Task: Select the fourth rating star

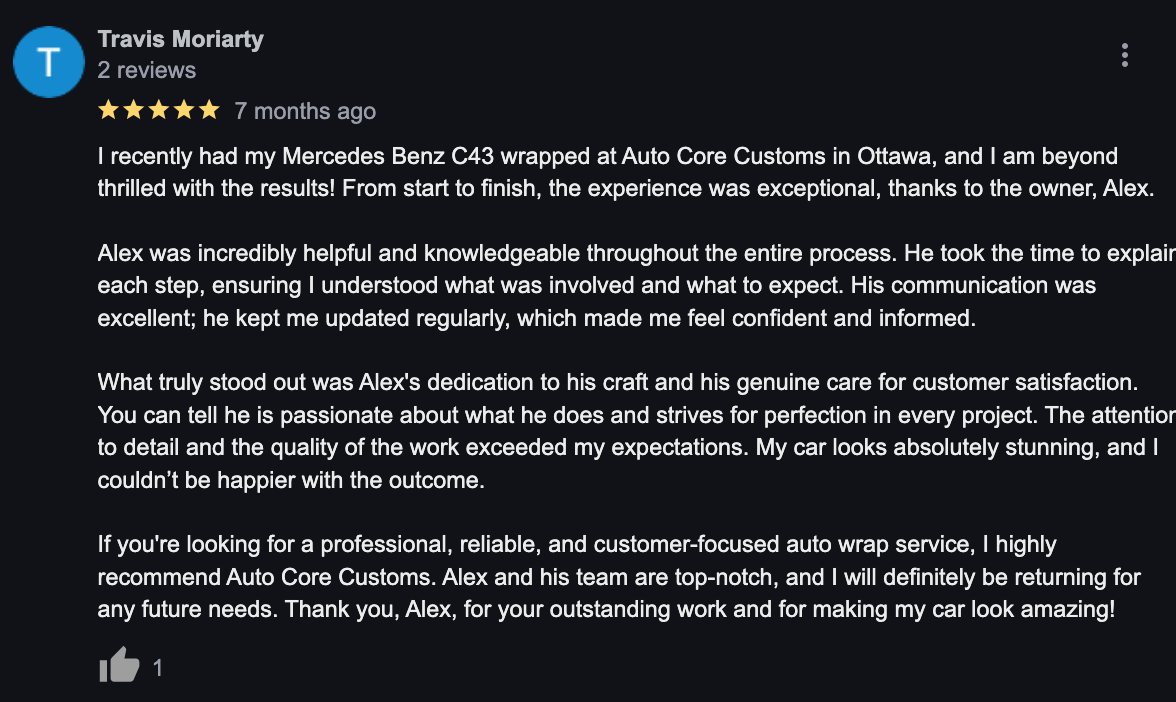Action: [x=184, y=110]
